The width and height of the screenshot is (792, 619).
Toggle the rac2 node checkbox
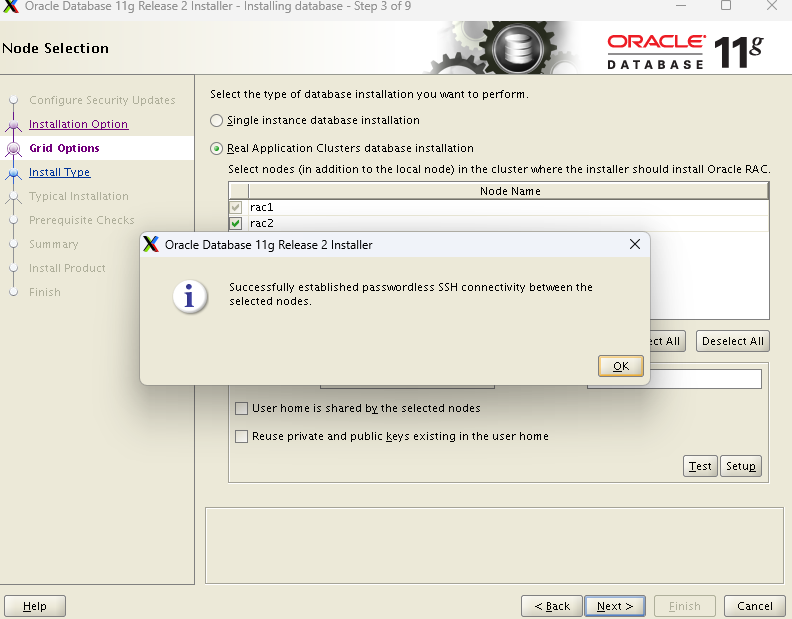pos(235,223)
